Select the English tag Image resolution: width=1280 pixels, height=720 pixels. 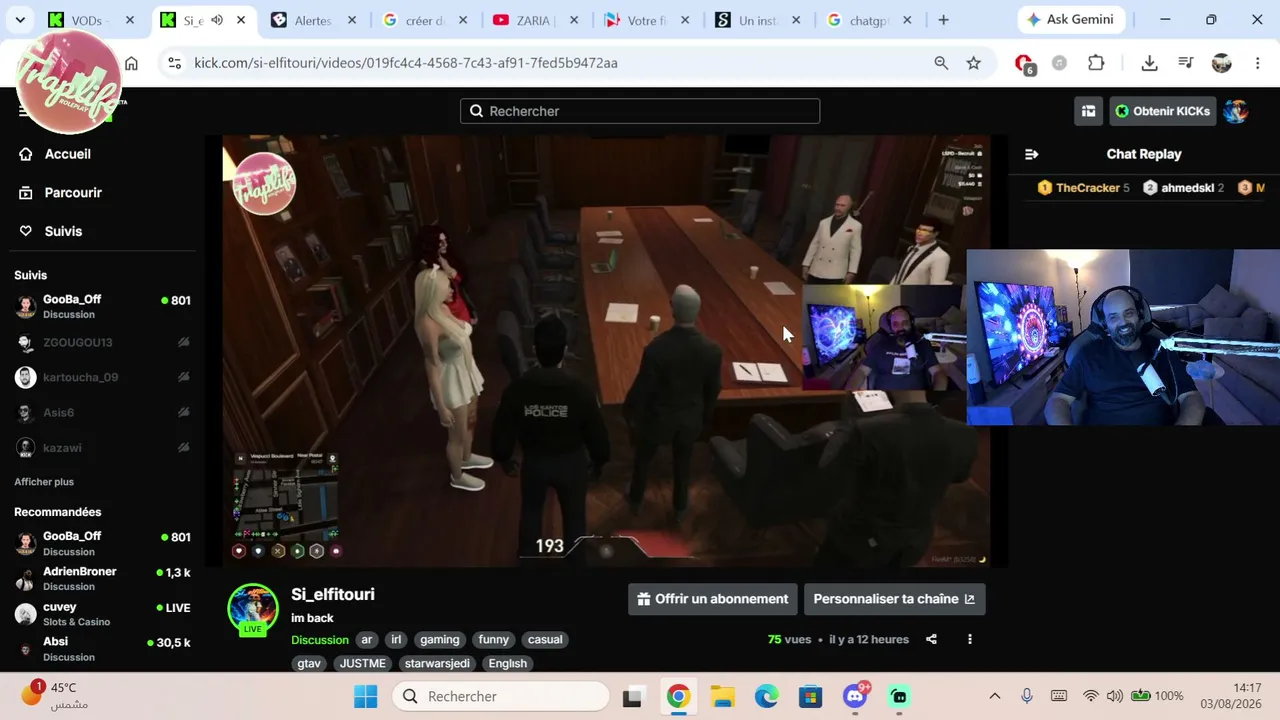coord(508,663)
